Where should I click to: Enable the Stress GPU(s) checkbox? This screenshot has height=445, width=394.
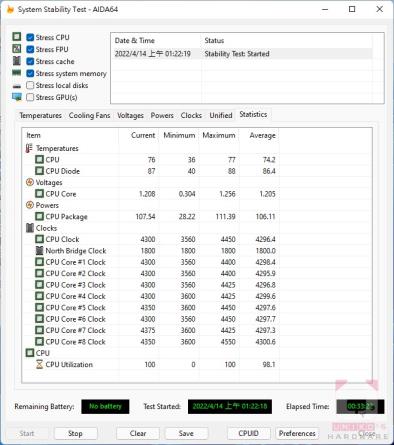pos(30,97)
